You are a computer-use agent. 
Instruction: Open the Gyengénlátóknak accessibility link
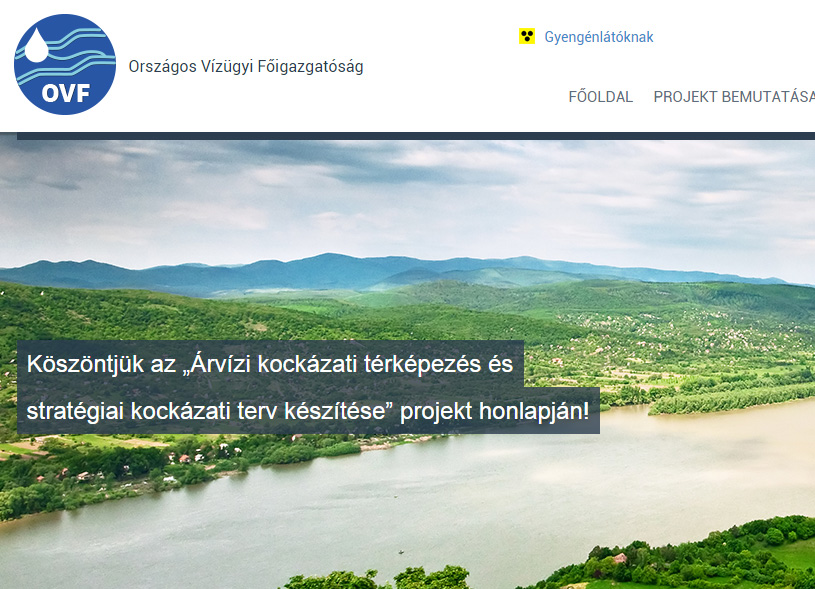(x=599, y=37)
